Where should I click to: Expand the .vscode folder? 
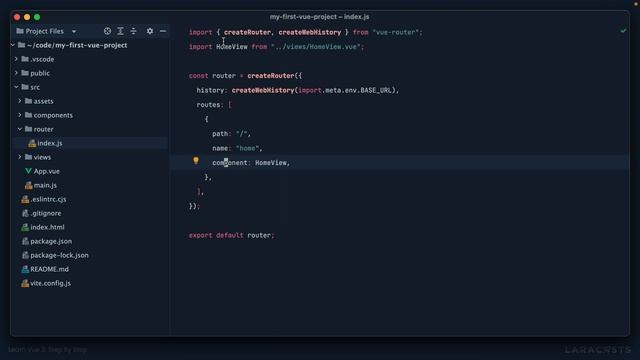click(16, 59)
